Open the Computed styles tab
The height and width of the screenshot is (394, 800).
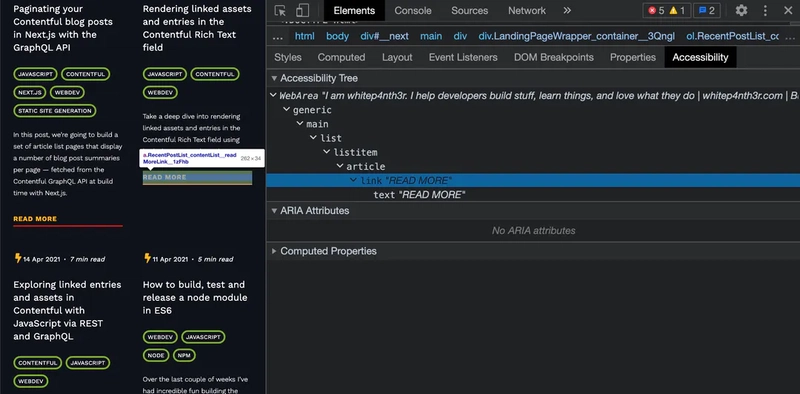341,57
